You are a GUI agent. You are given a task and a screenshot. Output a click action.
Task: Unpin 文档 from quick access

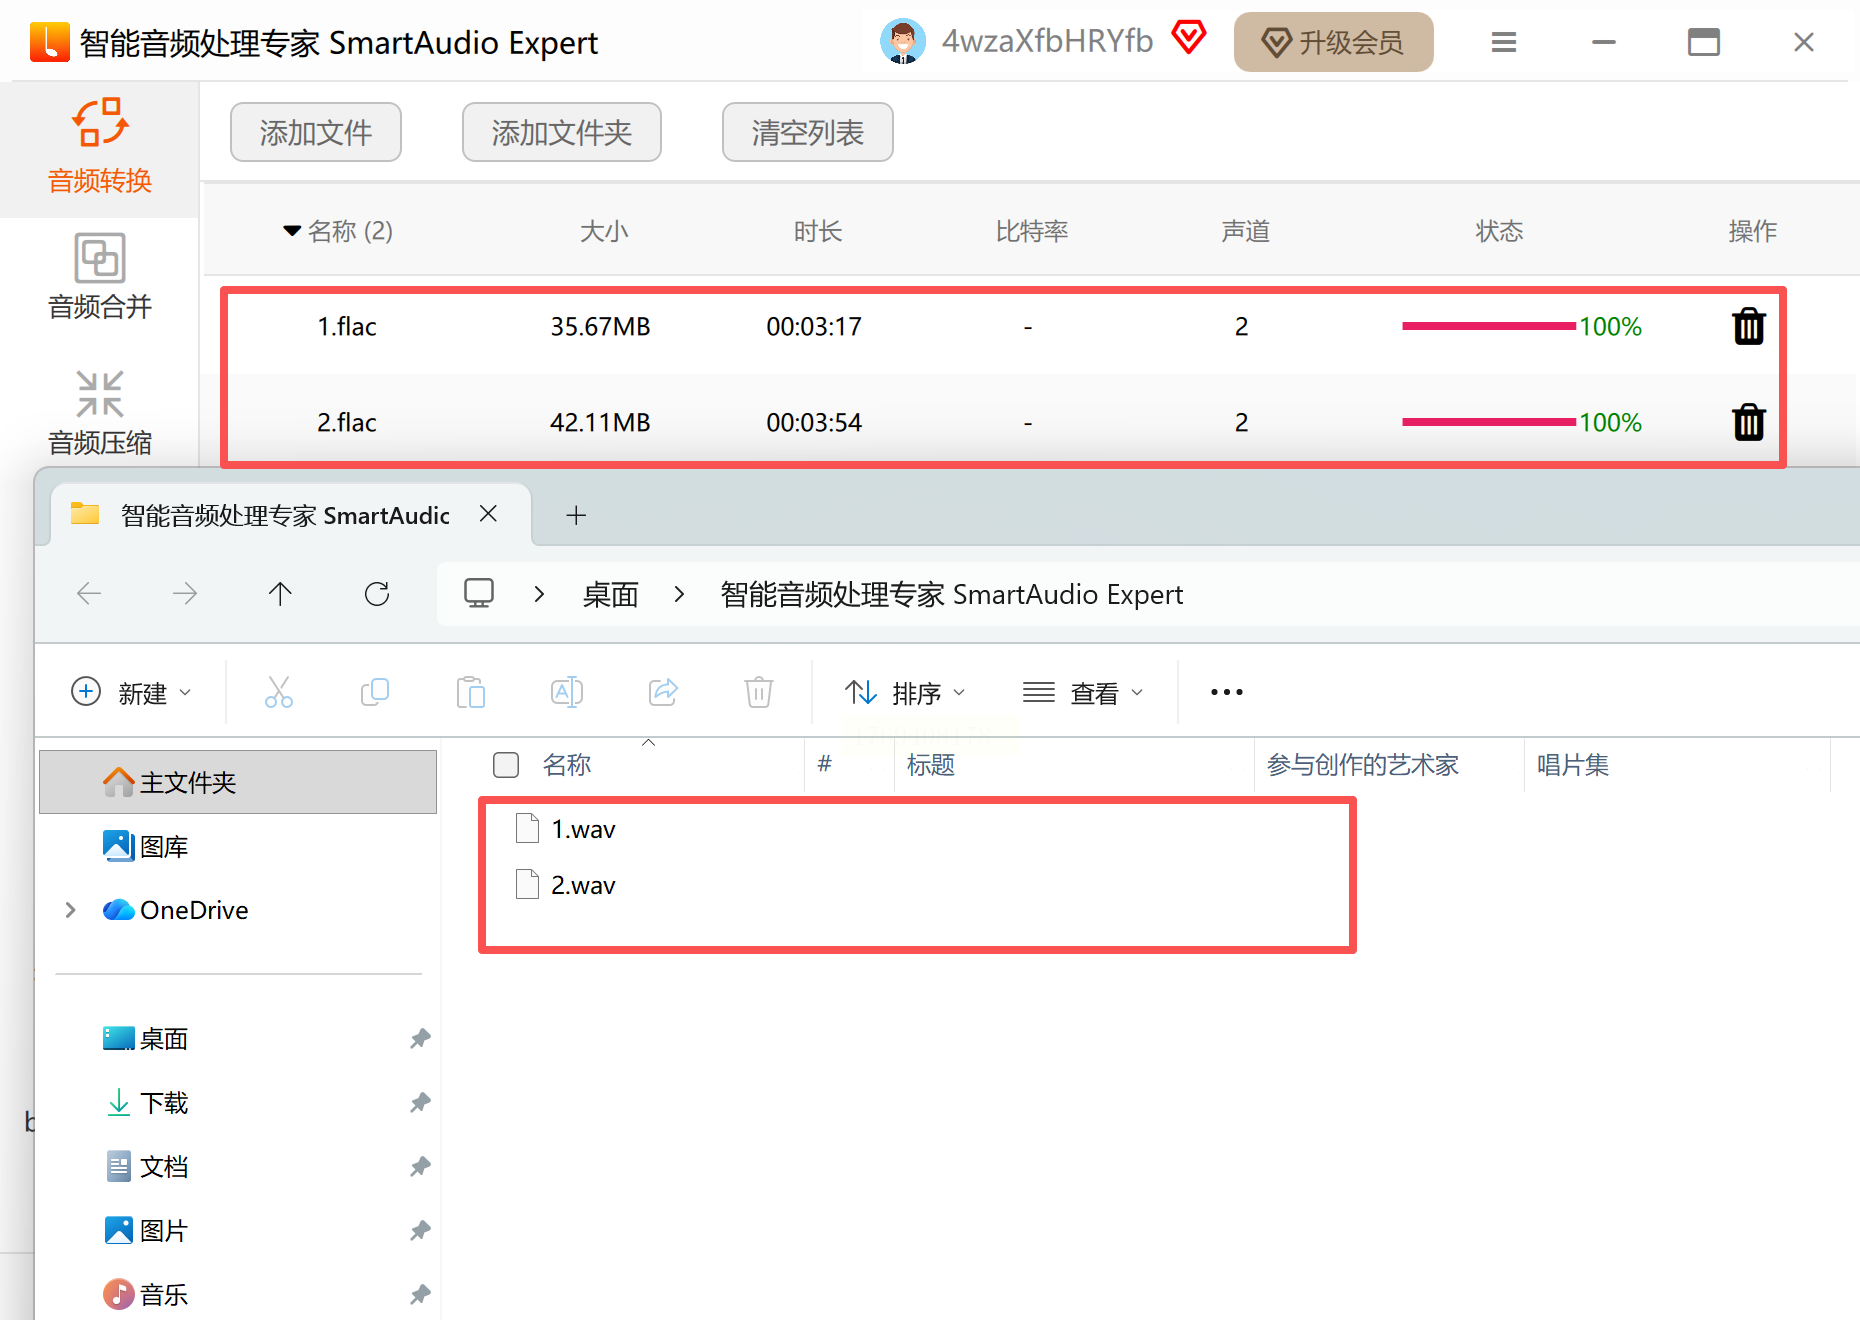click(x=420, y=1167)
